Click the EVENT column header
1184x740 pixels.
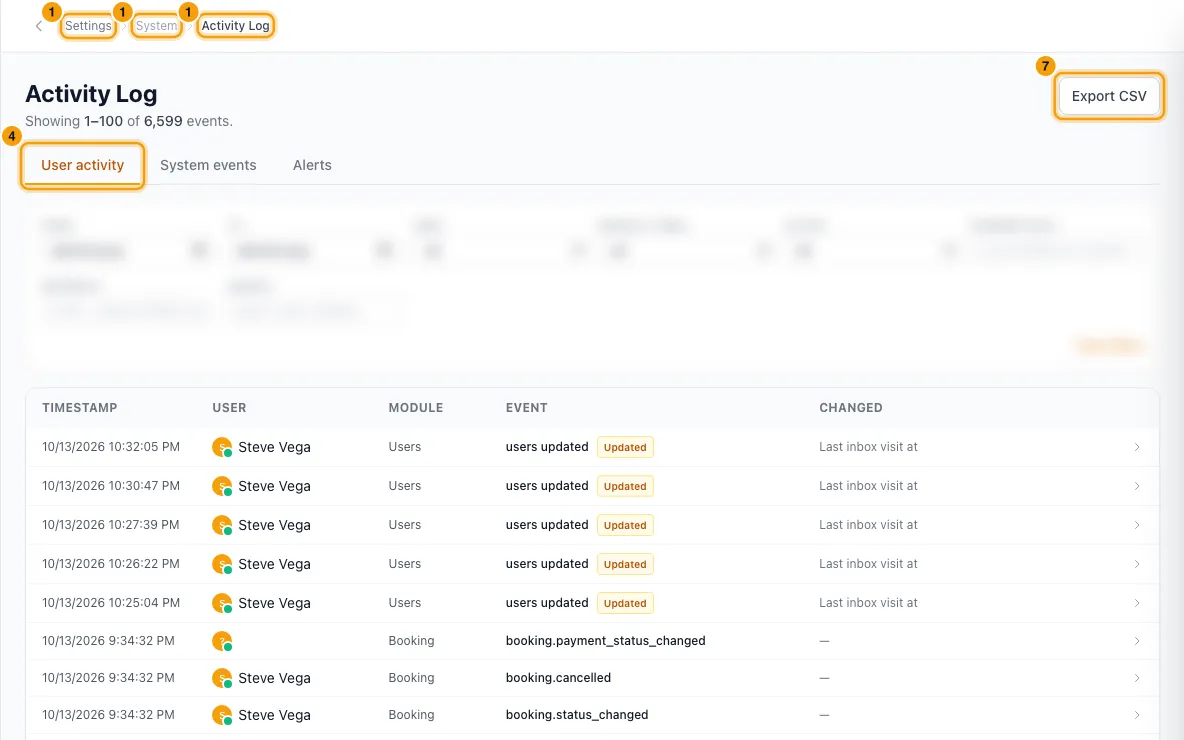tap(526, 408)
